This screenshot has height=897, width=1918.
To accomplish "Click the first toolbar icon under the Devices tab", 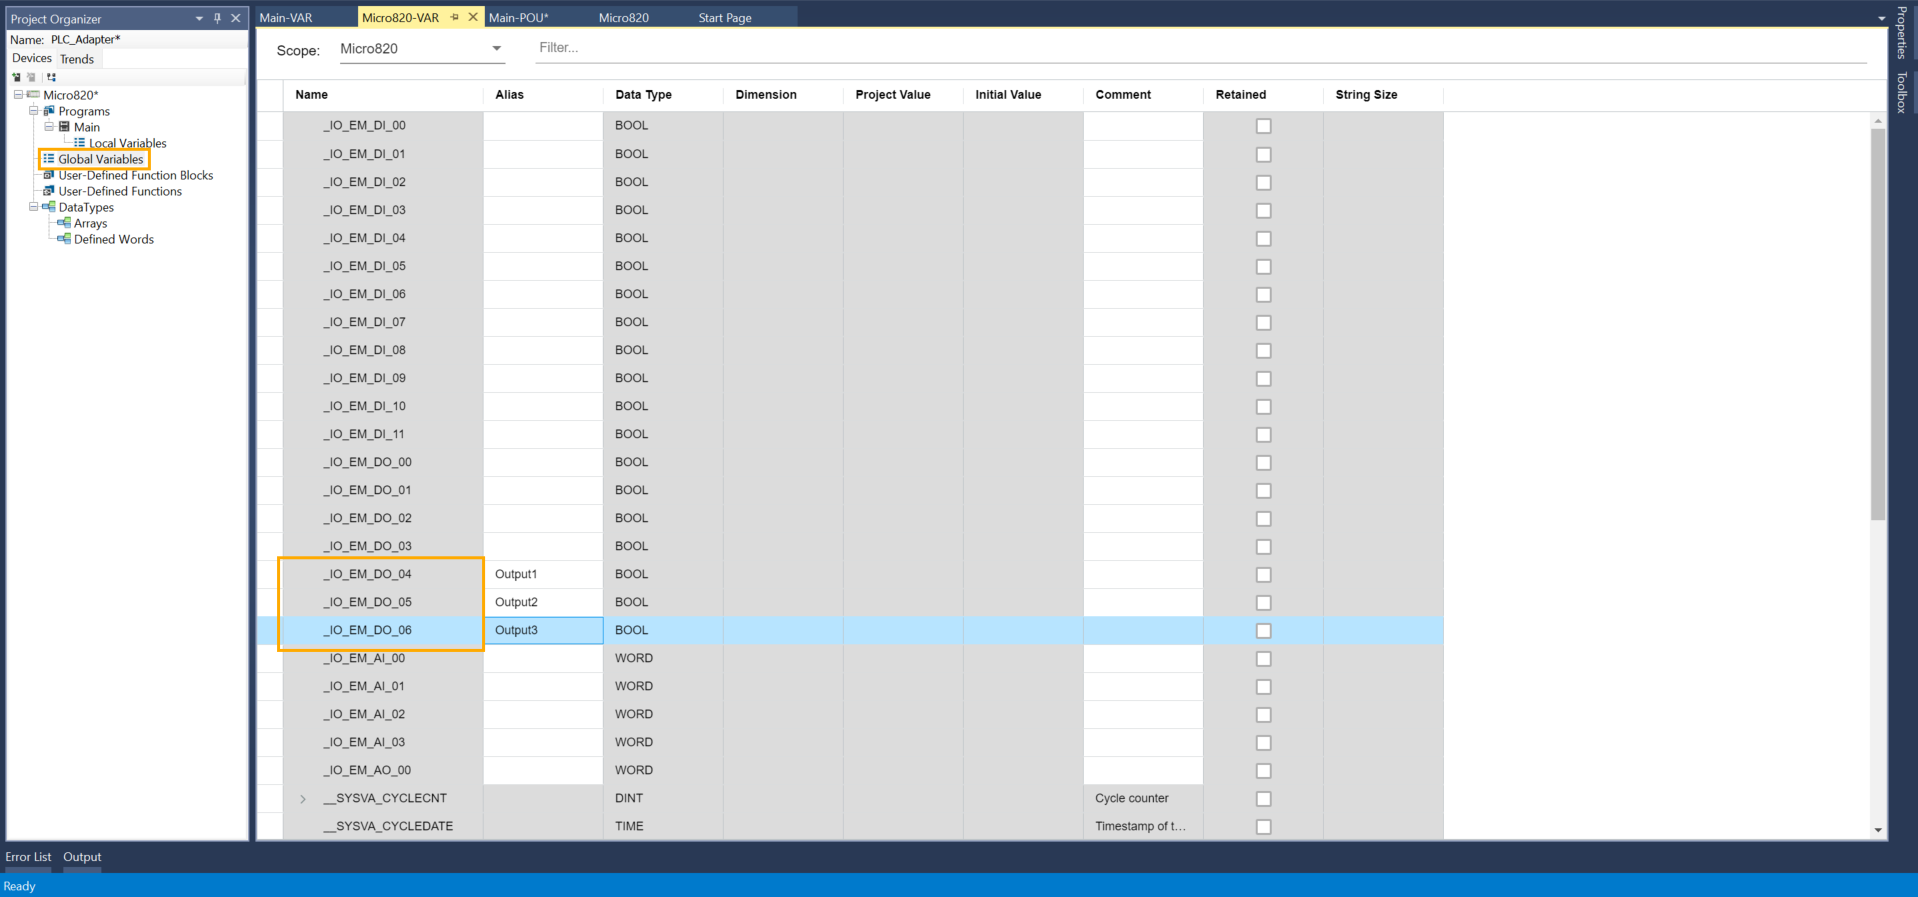I will pos(16,77).
